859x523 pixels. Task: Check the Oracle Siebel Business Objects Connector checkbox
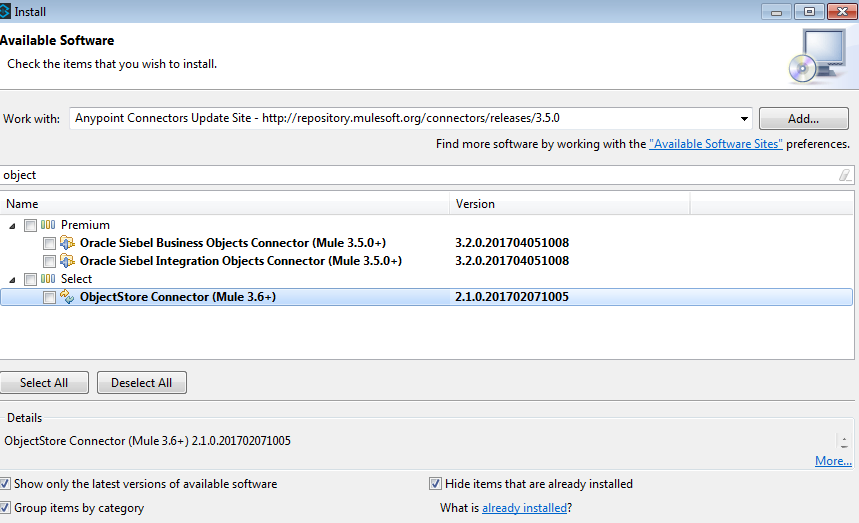click(x=49, y=243)
